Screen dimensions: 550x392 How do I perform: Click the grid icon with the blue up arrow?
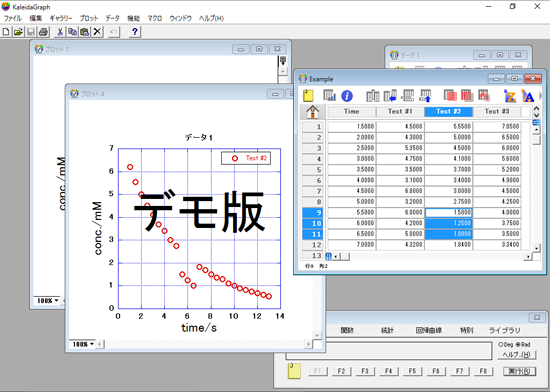click(425, 96)
